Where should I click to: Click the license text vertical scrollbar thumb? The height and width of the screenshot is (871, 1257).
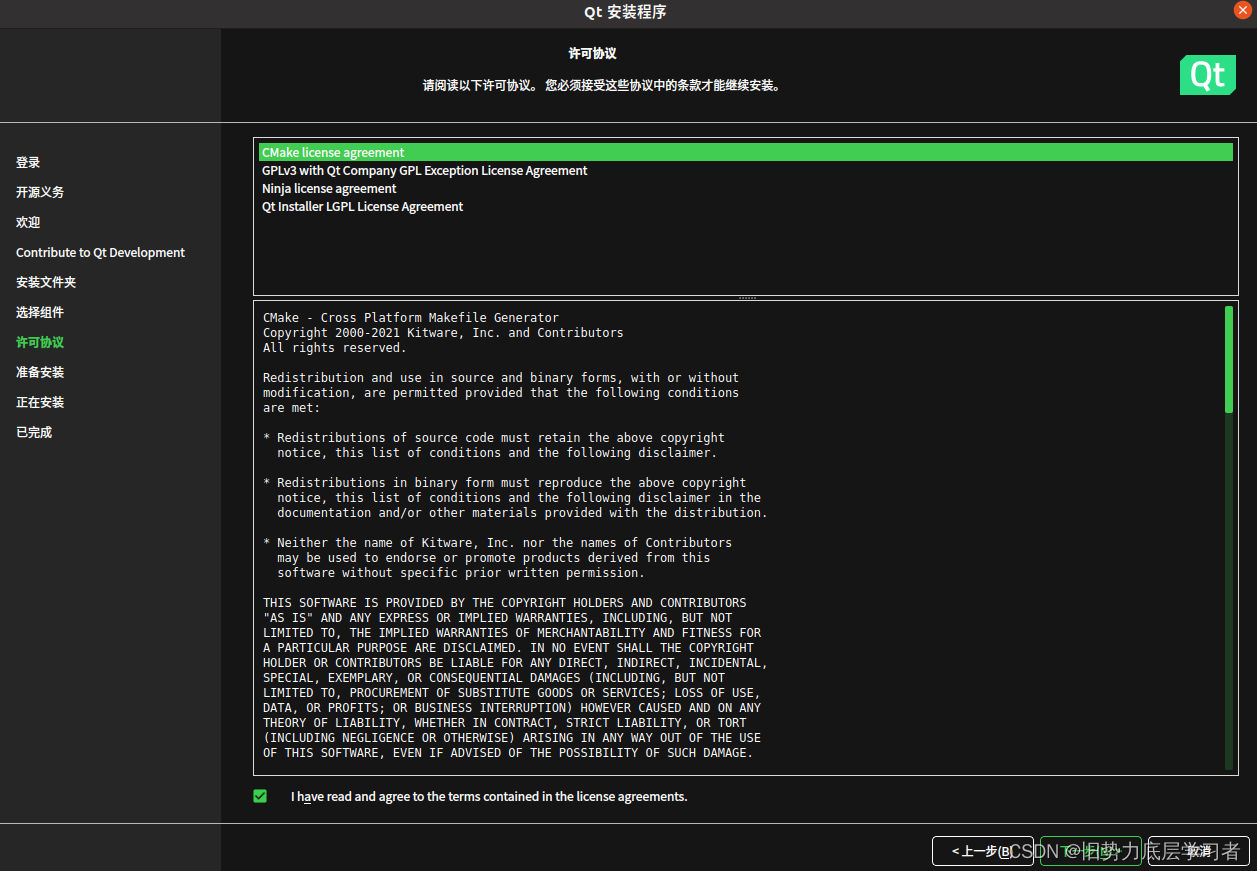point(1229,359)
